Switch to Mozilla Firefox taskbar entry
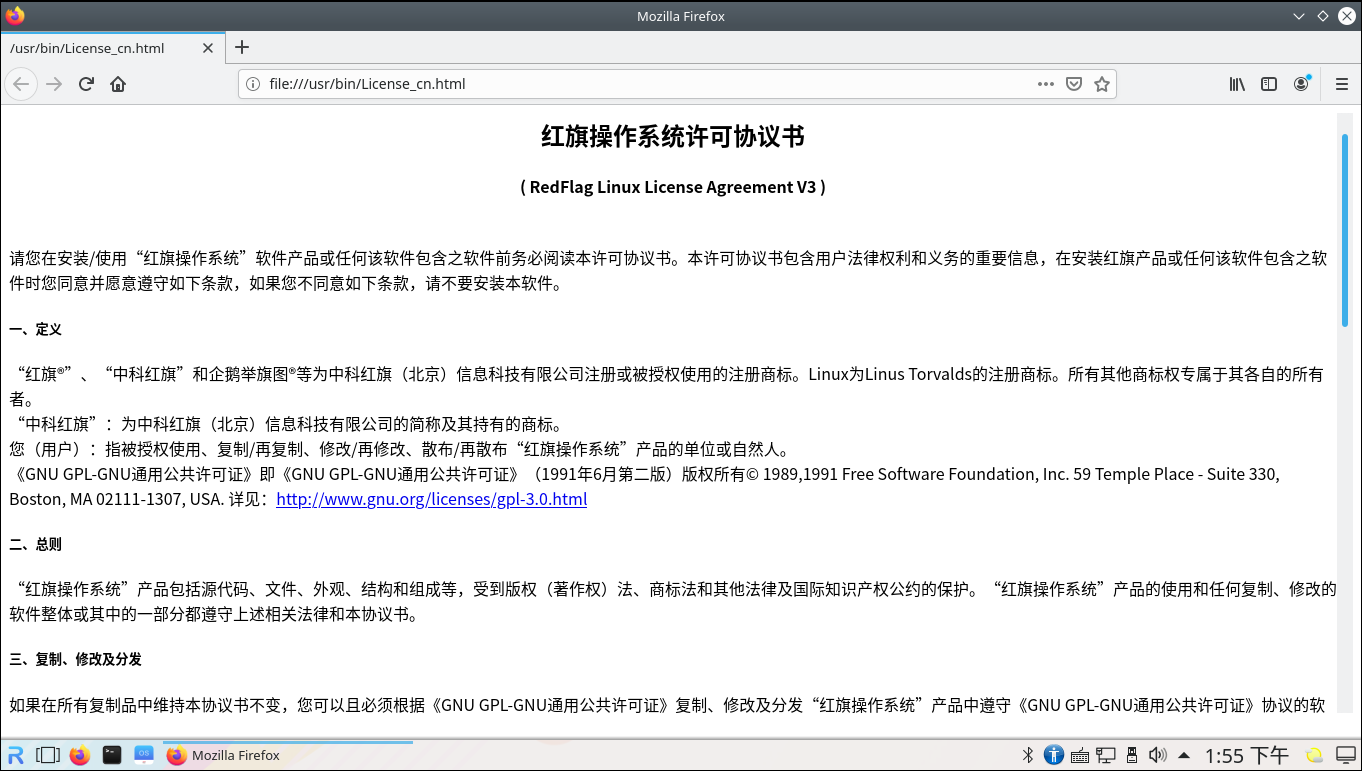The width and height of the screenshot is (1362, 771). click(286, 755)
